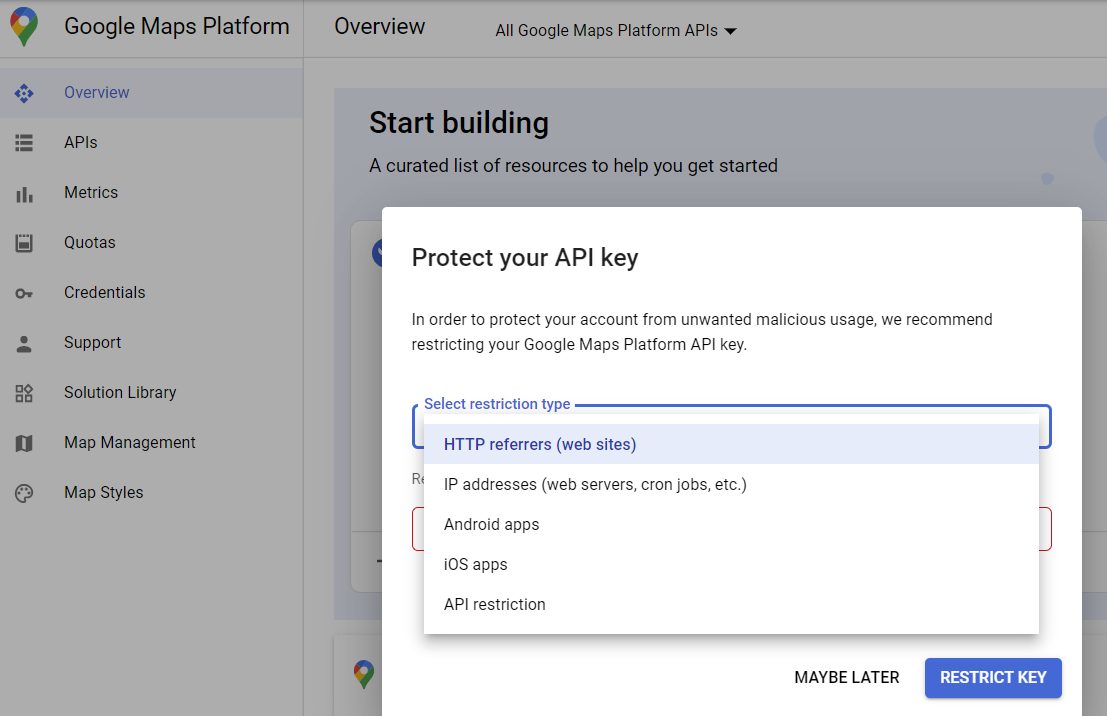Click the Google Maps Platform pin logo
This screenshot has height=716, width=1107.
[24, 27]
